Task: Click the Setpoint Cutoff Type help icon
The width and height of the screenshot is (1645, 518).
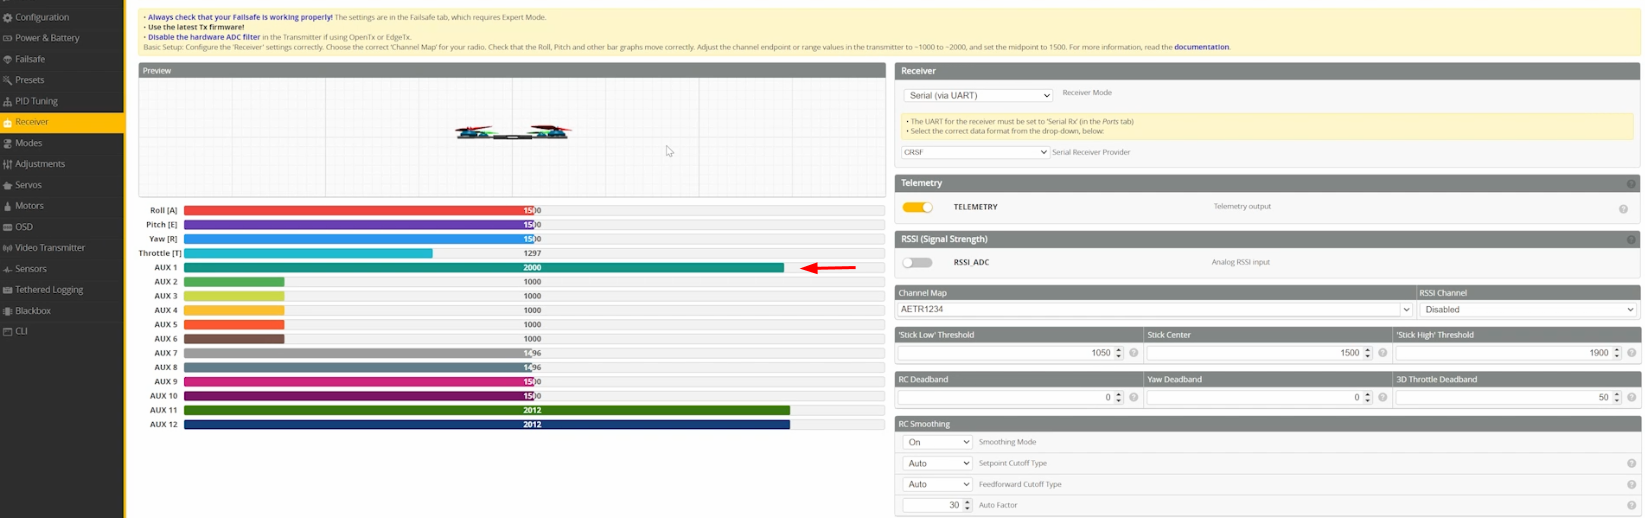Action: tap(1631, 464)
